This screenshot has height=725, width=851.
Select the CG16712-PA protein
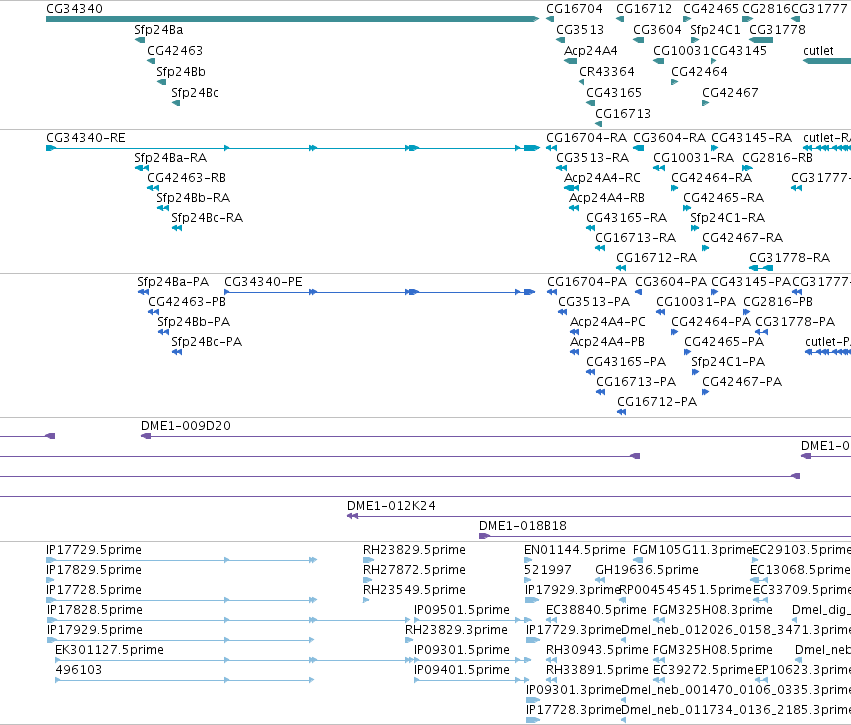(x=621, y=412)
